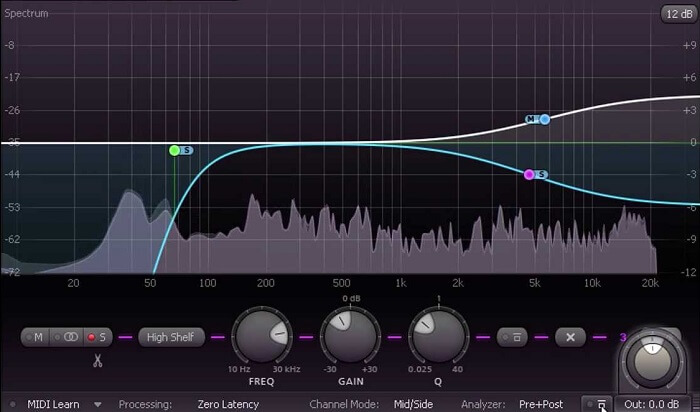Click the Out: 0.0 dB output button
Image resolution: width=700 pixels, height=412 pixels.
pos(651,405)
